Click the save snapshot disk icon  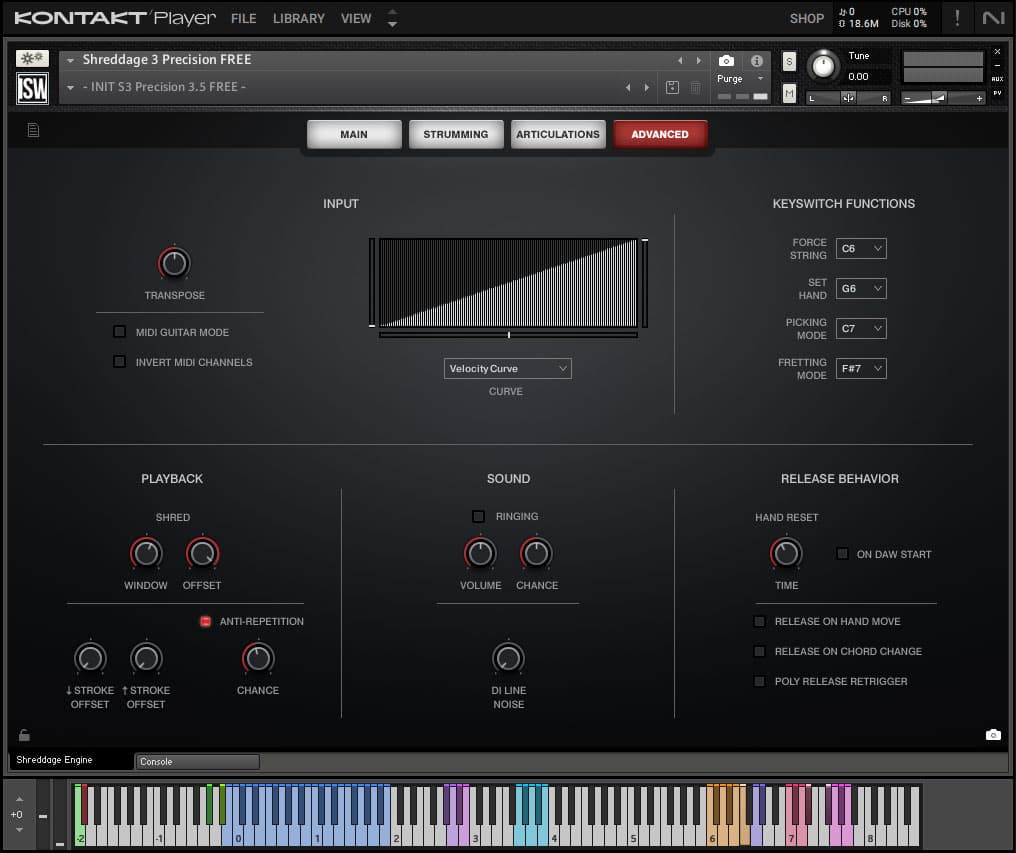coord(673,88)
